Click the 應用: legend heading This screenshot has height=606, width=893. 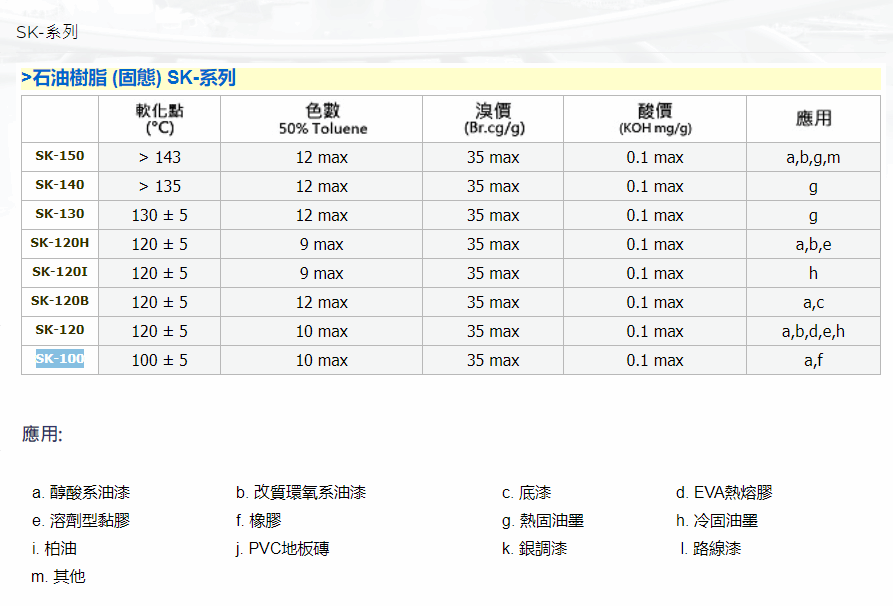(x=42, y=434)
